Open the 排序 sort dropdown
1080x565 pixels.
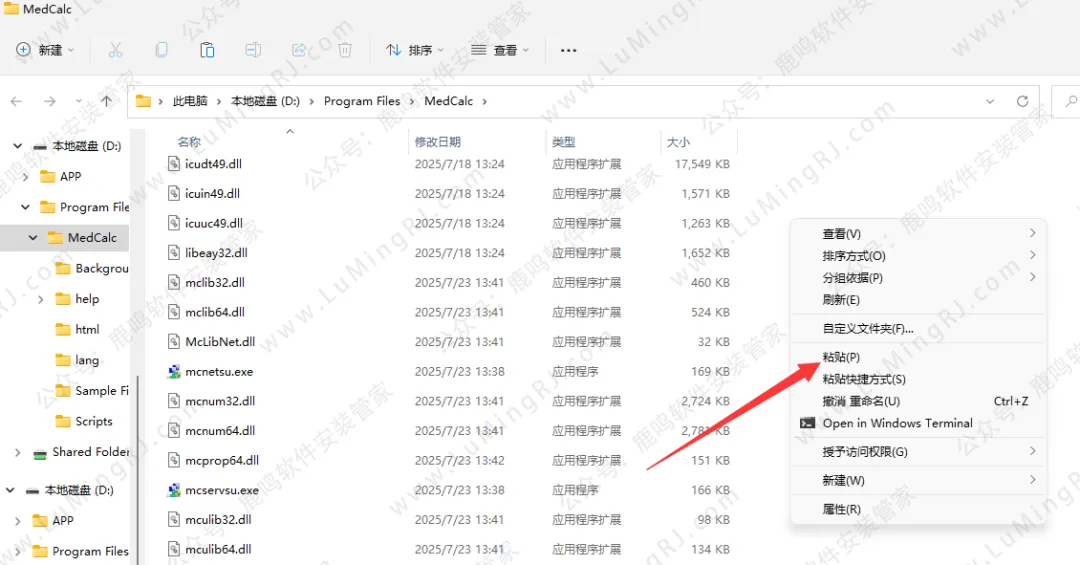tap(414, 50)
